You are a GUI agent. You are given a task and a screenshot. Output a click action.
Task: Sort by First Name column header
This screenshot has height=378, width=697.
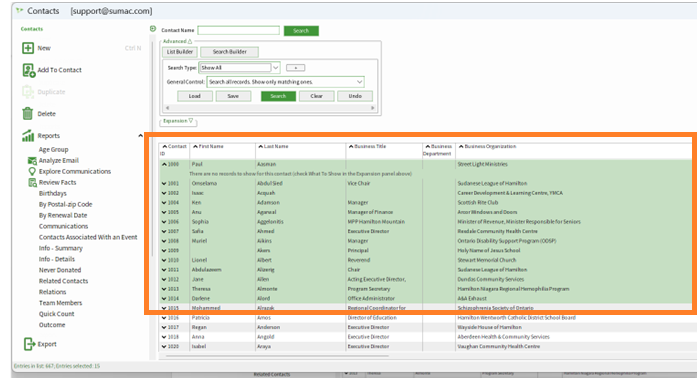point(222,150)
